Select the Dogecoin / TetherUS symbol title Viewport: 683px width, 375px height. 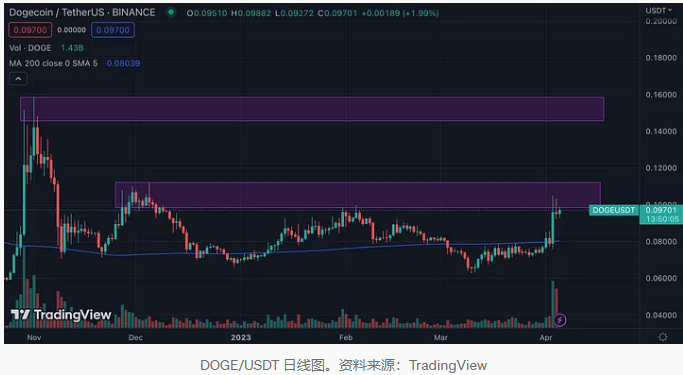coord(82,13)
